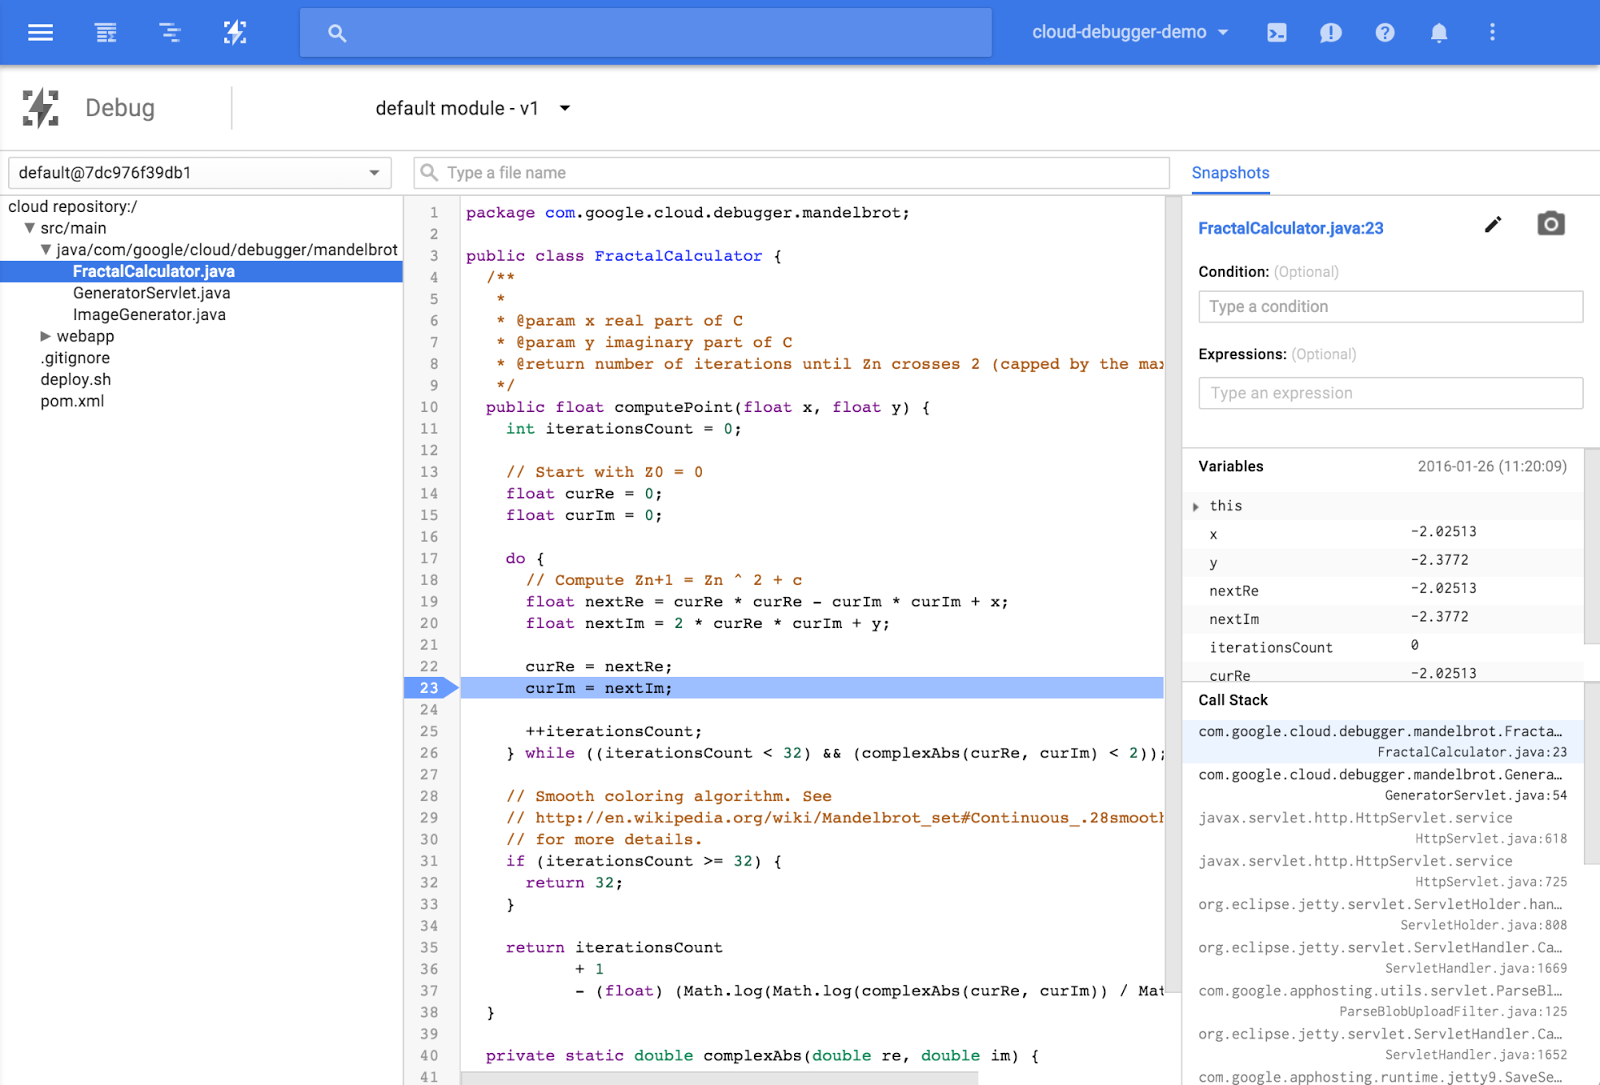Select HttpServlet.java:618 call stack frame

point(1383,828)
